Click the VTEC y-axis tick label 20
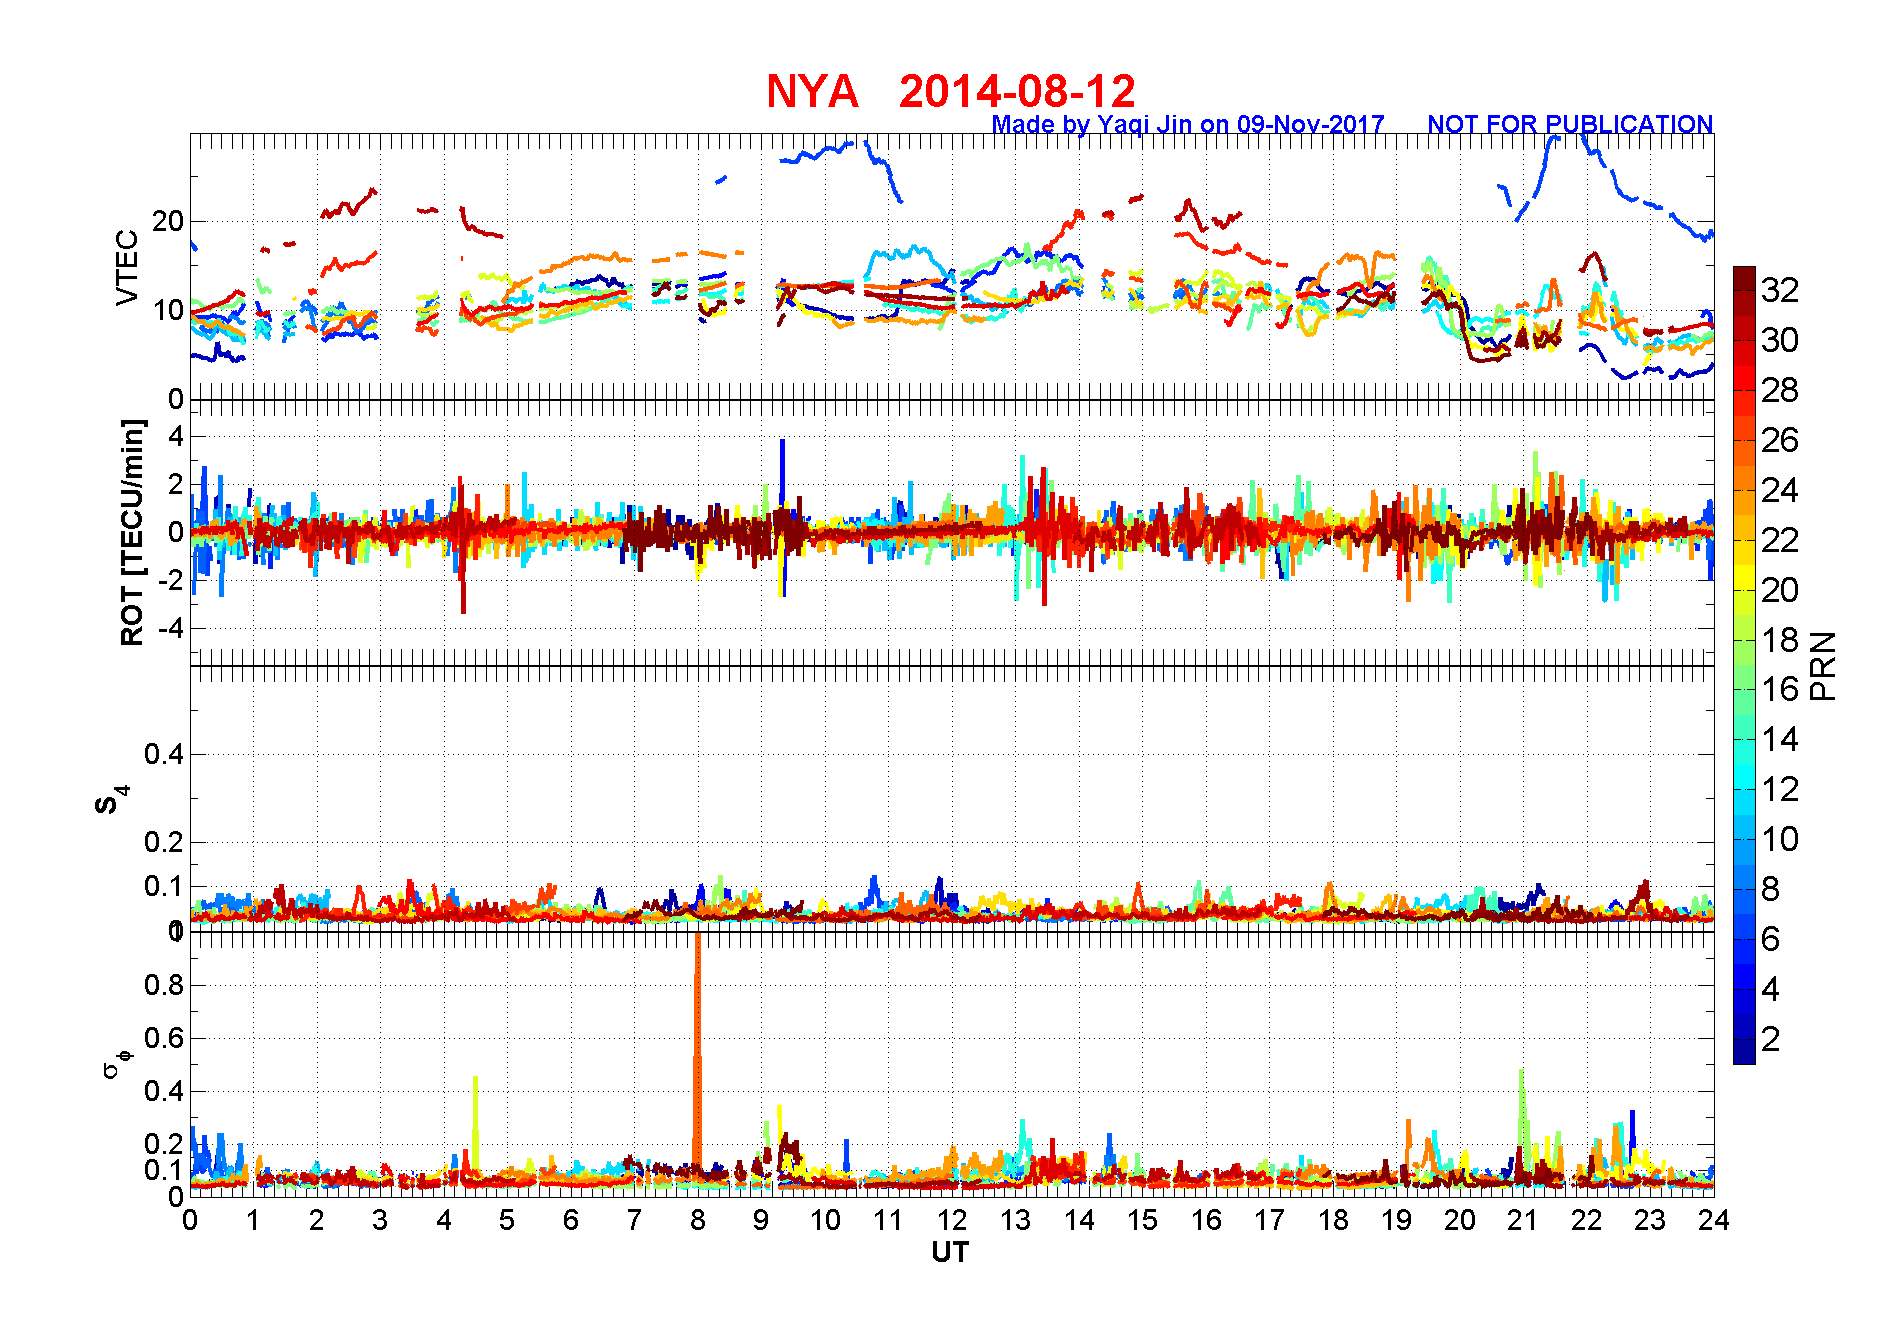Screen dimensions: 1904x1330 [168, 221]
